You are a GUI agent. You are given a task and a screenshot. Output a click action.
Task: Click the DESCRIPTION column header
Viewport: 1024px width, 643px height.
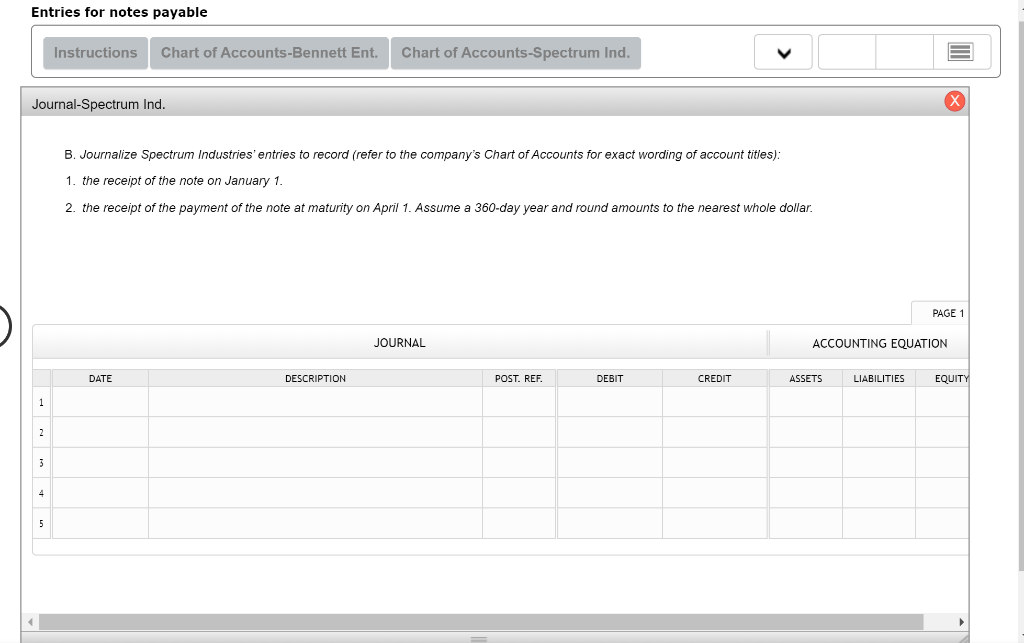(x=315, y=379)
